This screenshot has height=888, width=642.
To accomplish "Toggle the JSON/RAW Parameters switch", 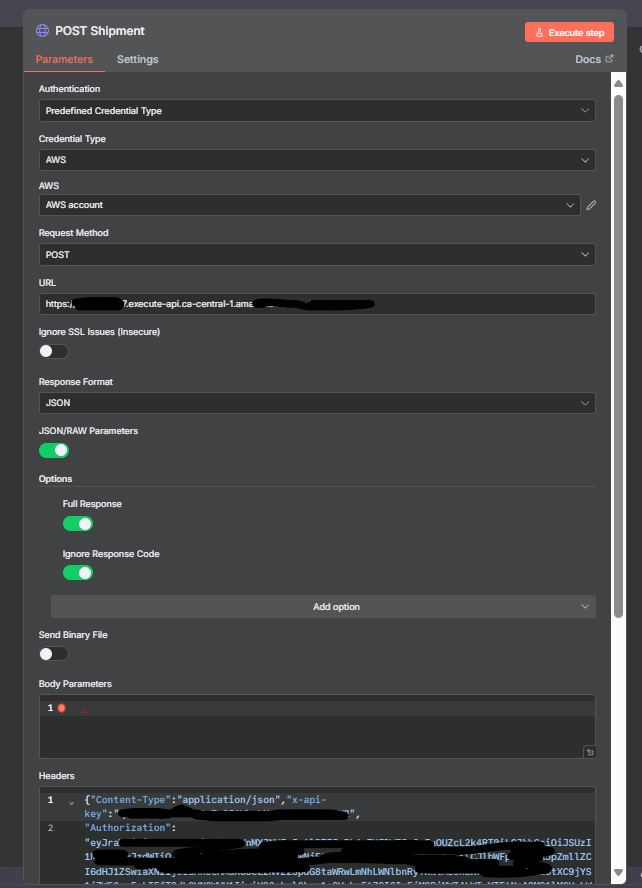I will [54, 450].
